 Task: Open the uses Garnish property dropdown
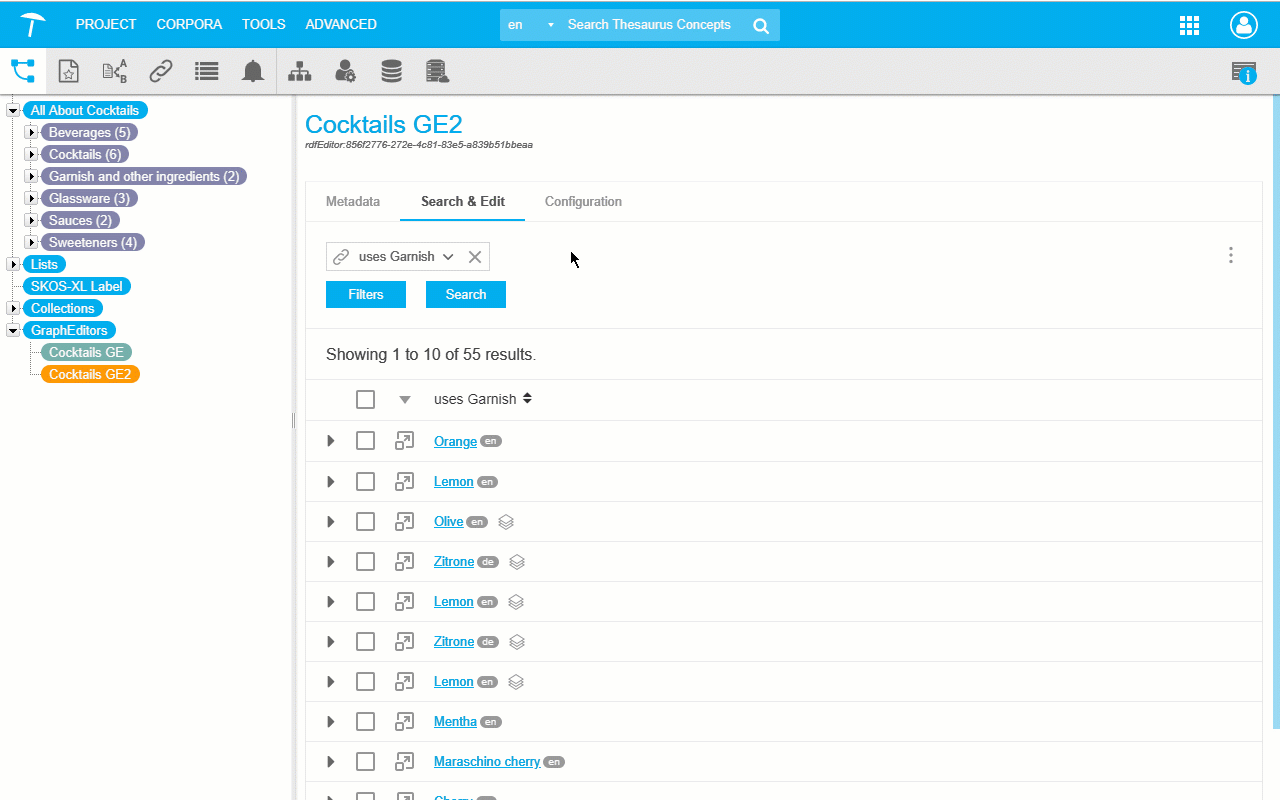coord(448,257)
